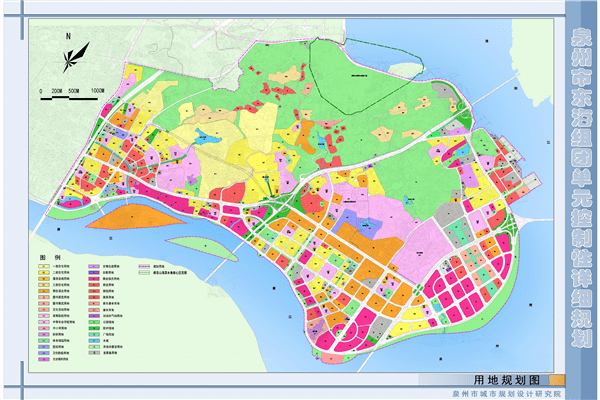This screenshot has height=400, width=600.
Task: Click the dark purple swatch in the legend
Action: point(94,273)
